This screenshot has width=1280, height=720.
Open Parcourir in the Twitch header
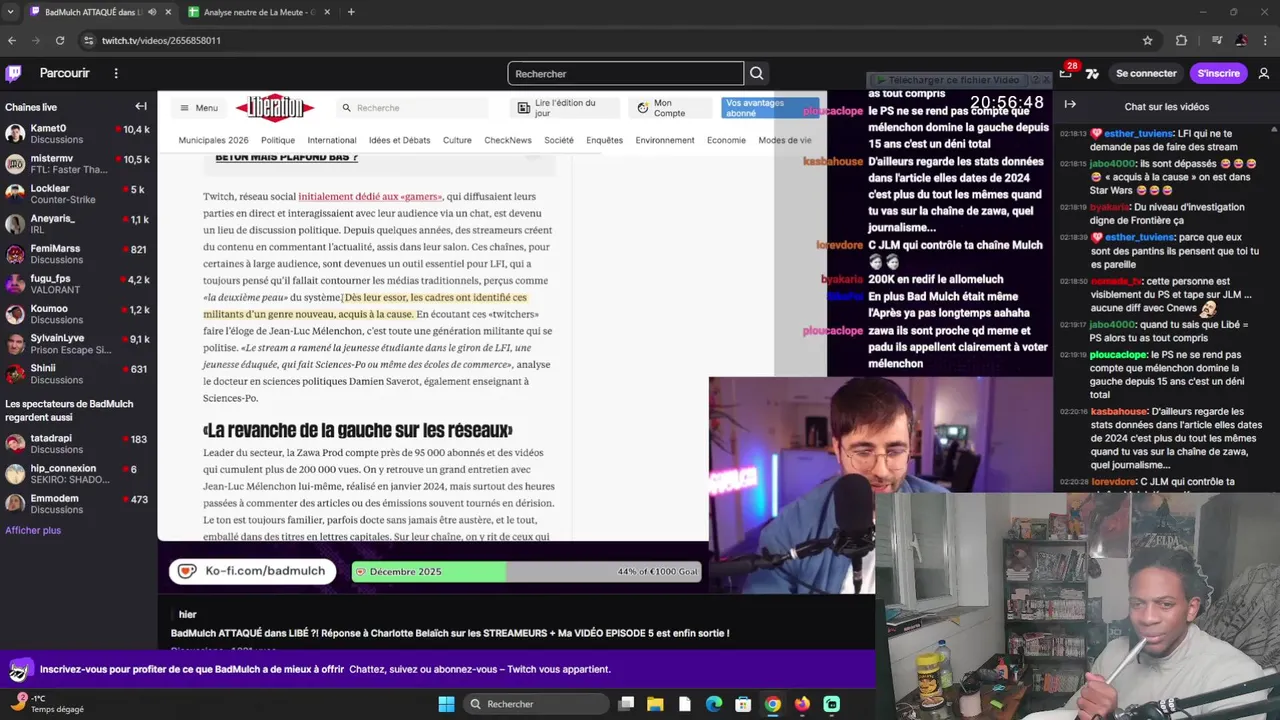coord(64,73)
